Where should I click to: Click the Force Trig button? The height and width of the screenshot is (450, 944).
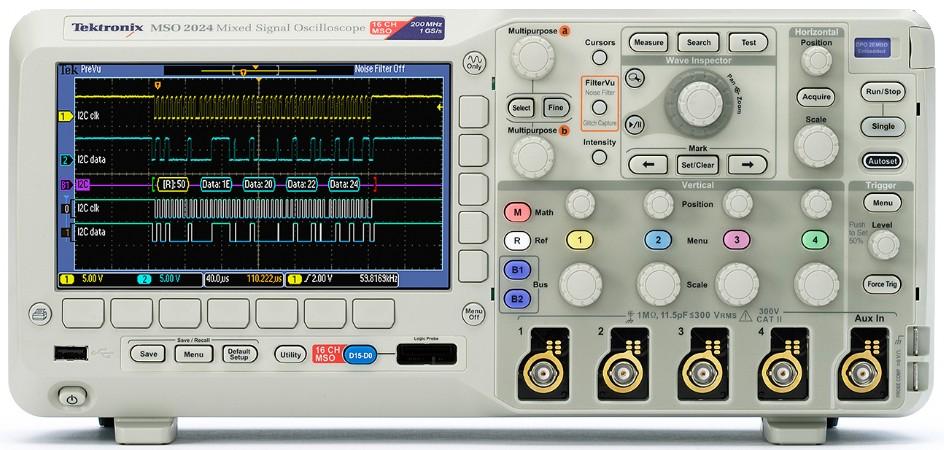pos(882,284)
